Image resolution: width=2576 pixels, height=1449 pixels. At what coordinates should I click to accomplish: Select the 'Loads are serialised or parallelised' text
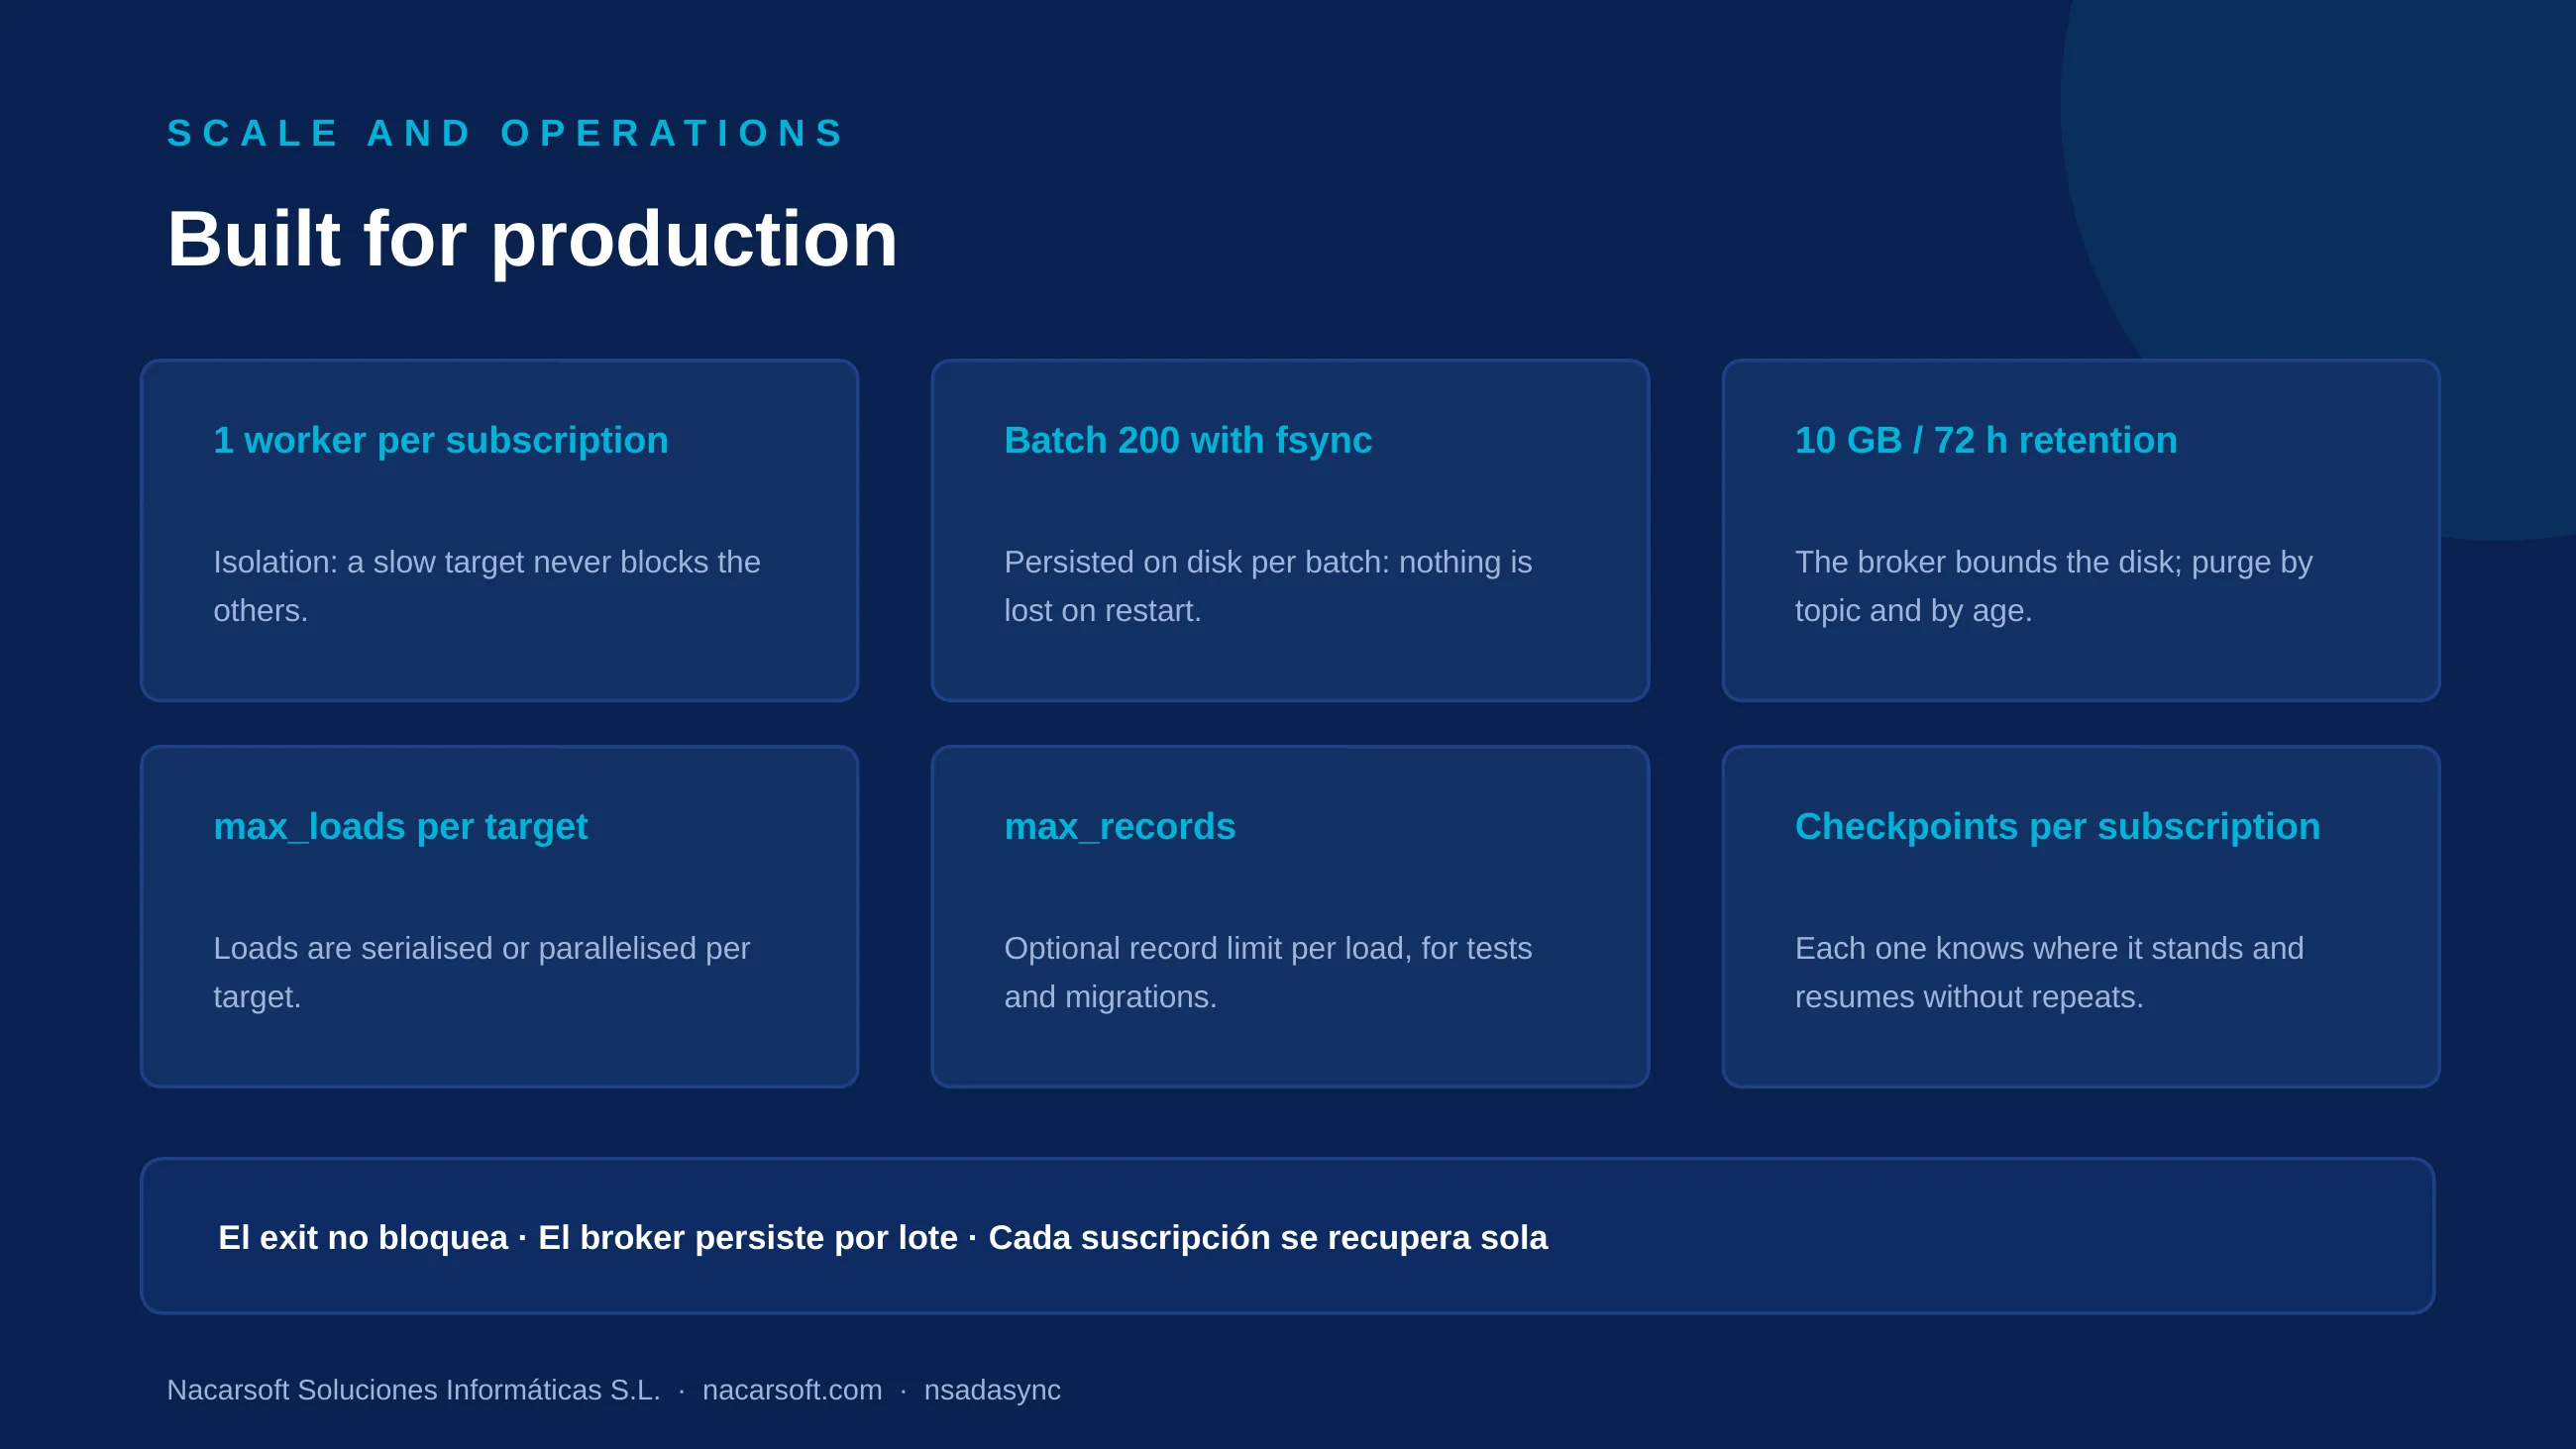pos(481,972)
